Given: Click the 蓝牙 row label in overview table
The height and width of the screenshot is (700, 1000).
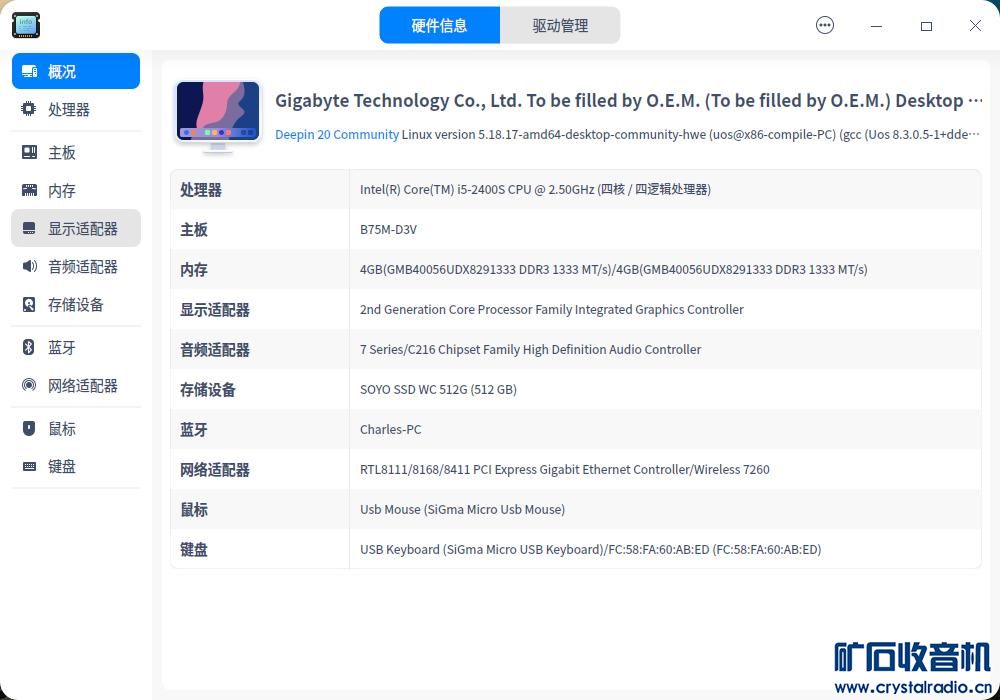Looking at the screenshot, I should (194, 430).
